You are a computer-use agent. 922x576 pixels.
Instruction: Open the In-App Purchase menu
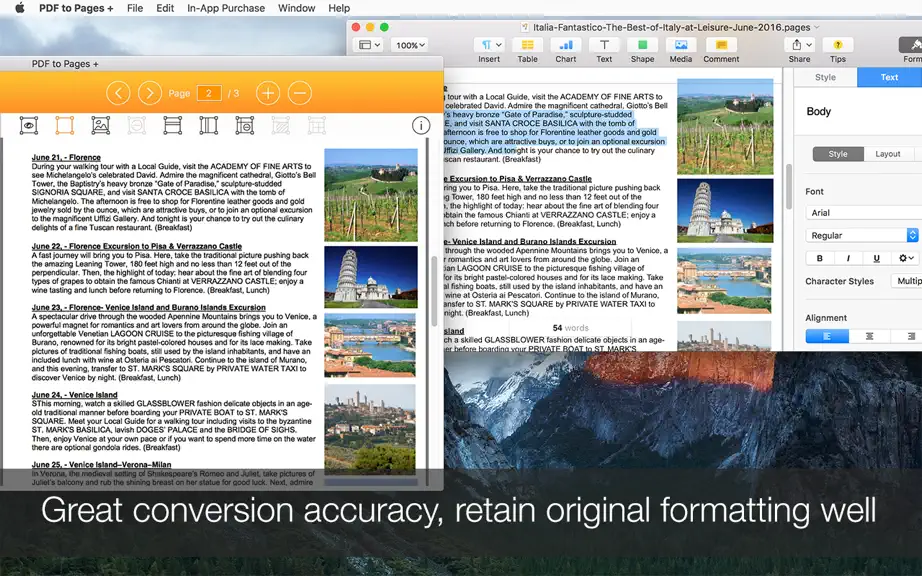pyautogui.click(x=226, y=8)
